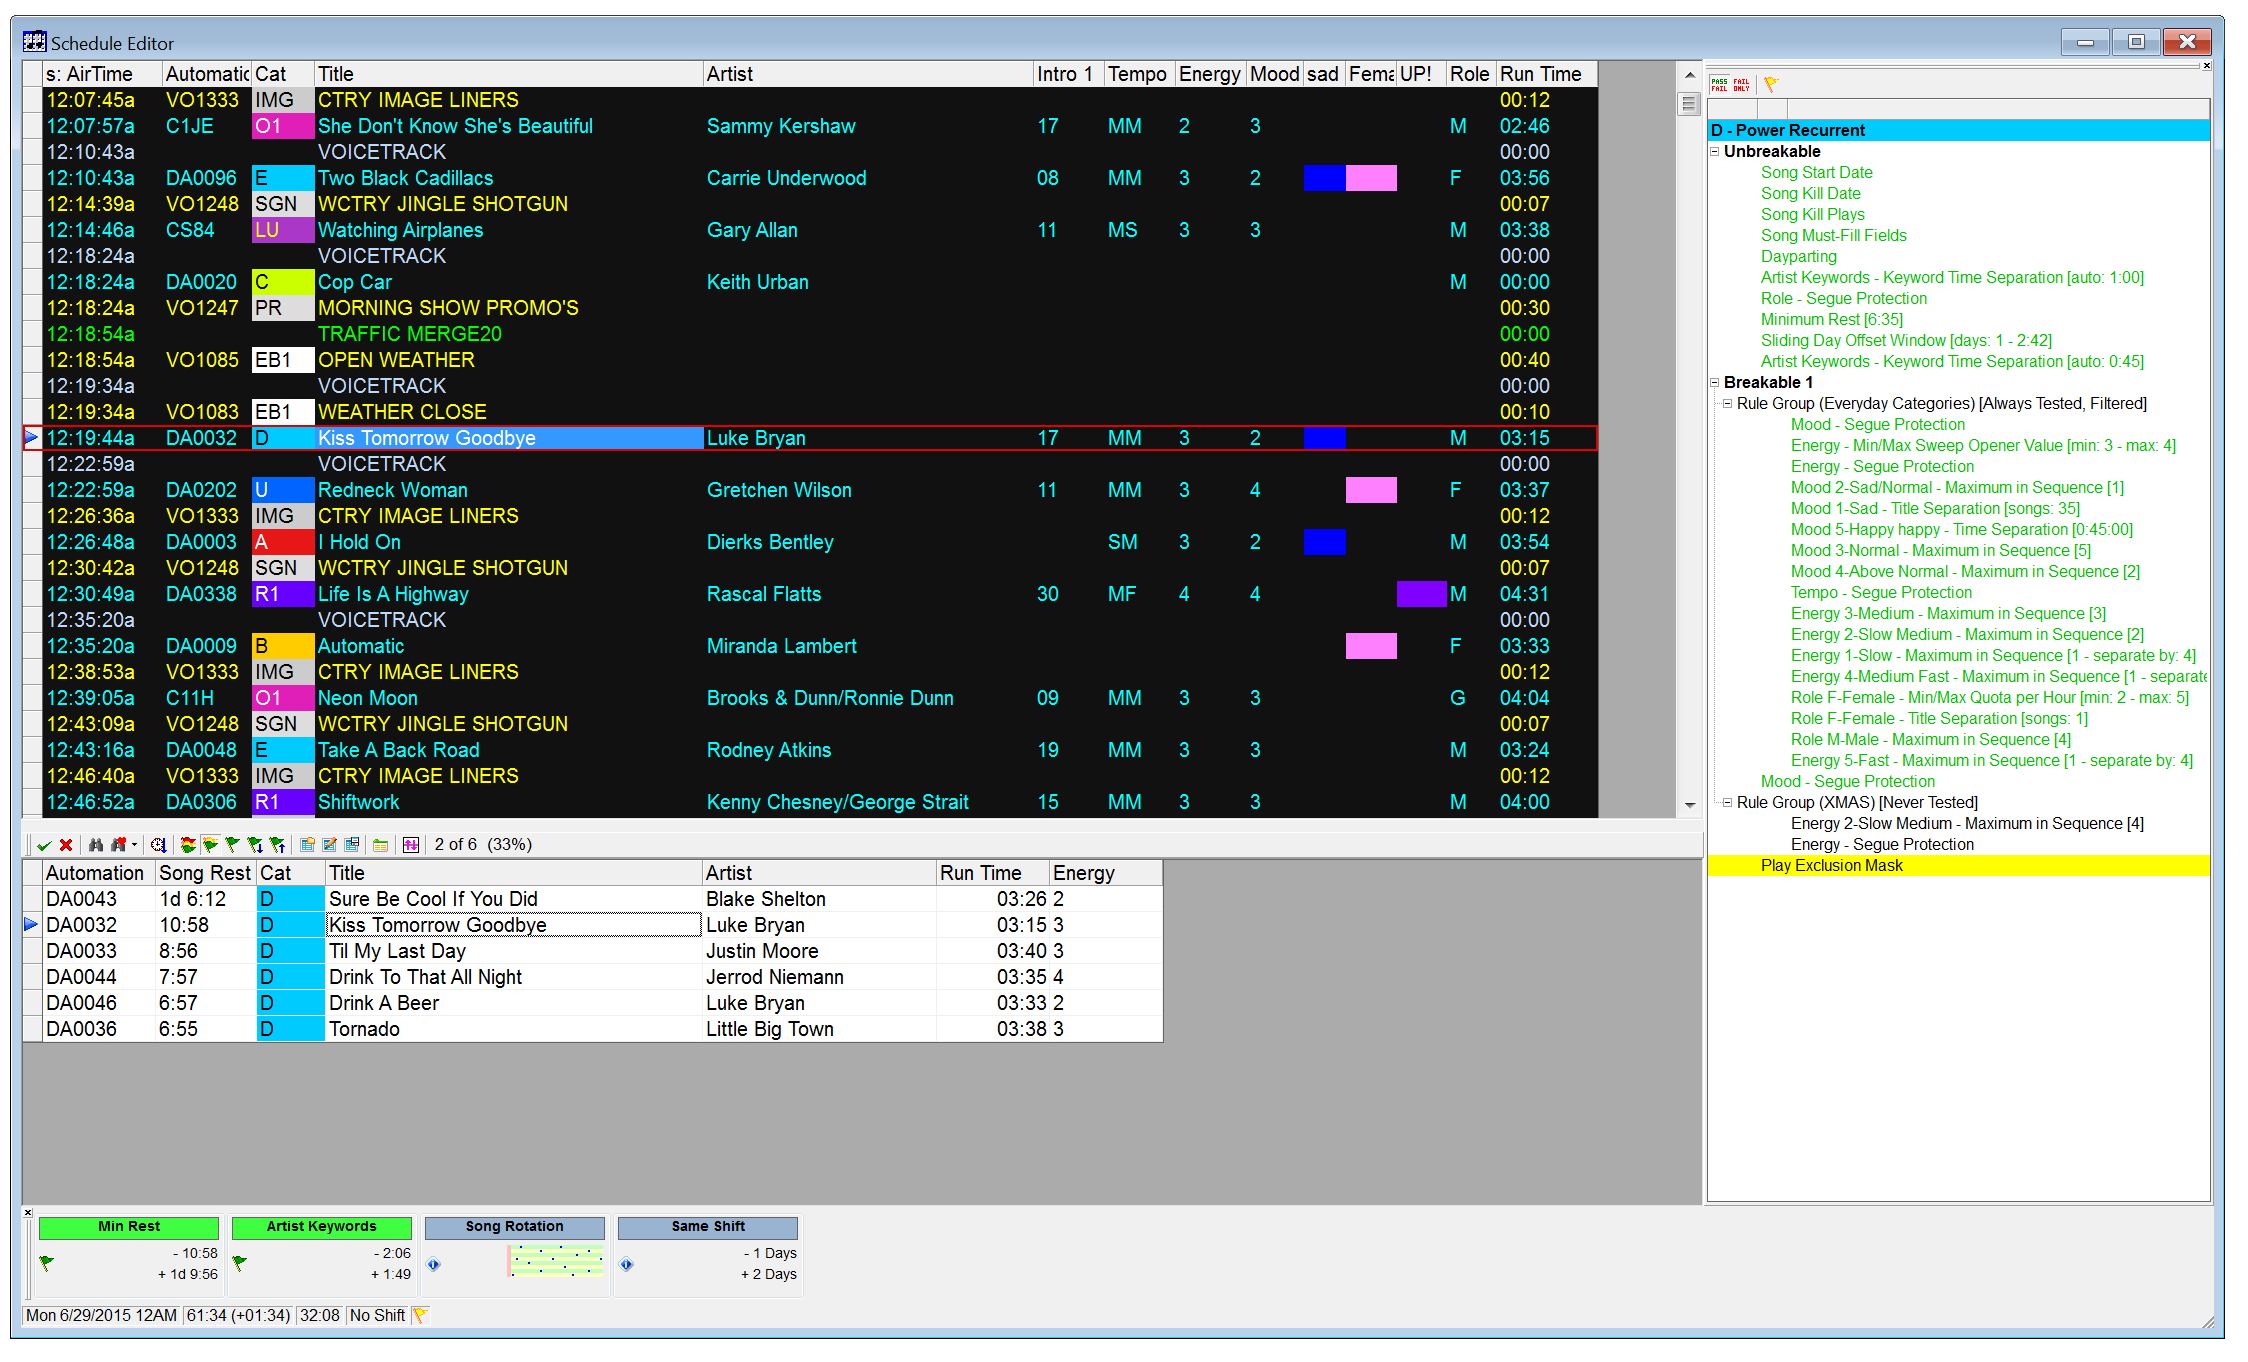This screenshot has height=1362, width=2248.
Task: Click the magenta arrows swap icon
Action: point(411,845)
